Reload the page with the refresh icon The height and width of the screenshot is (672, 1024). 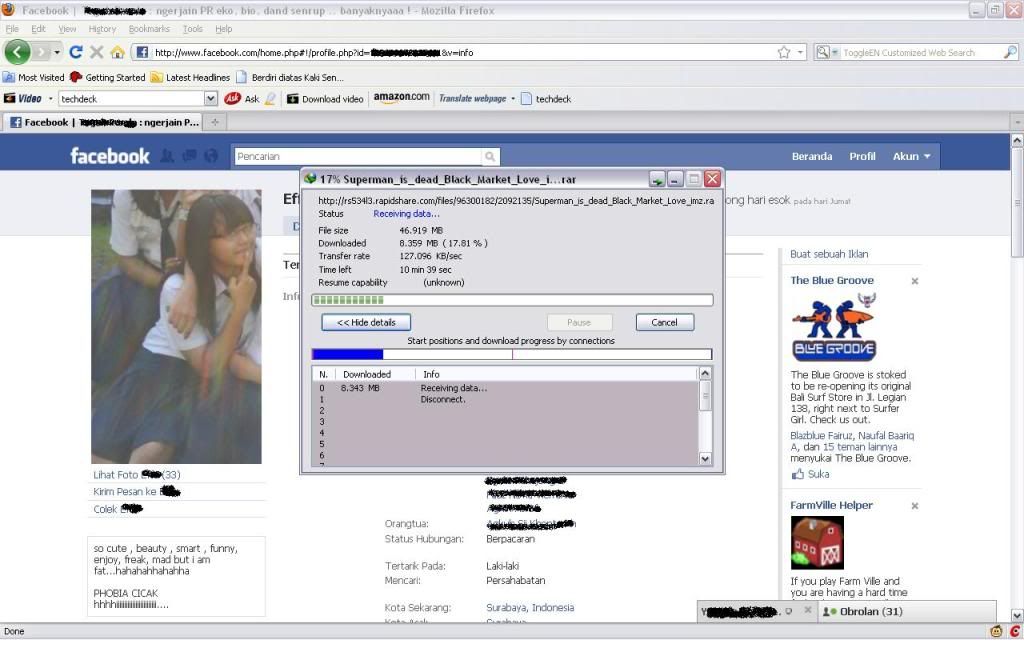point(76,52)
